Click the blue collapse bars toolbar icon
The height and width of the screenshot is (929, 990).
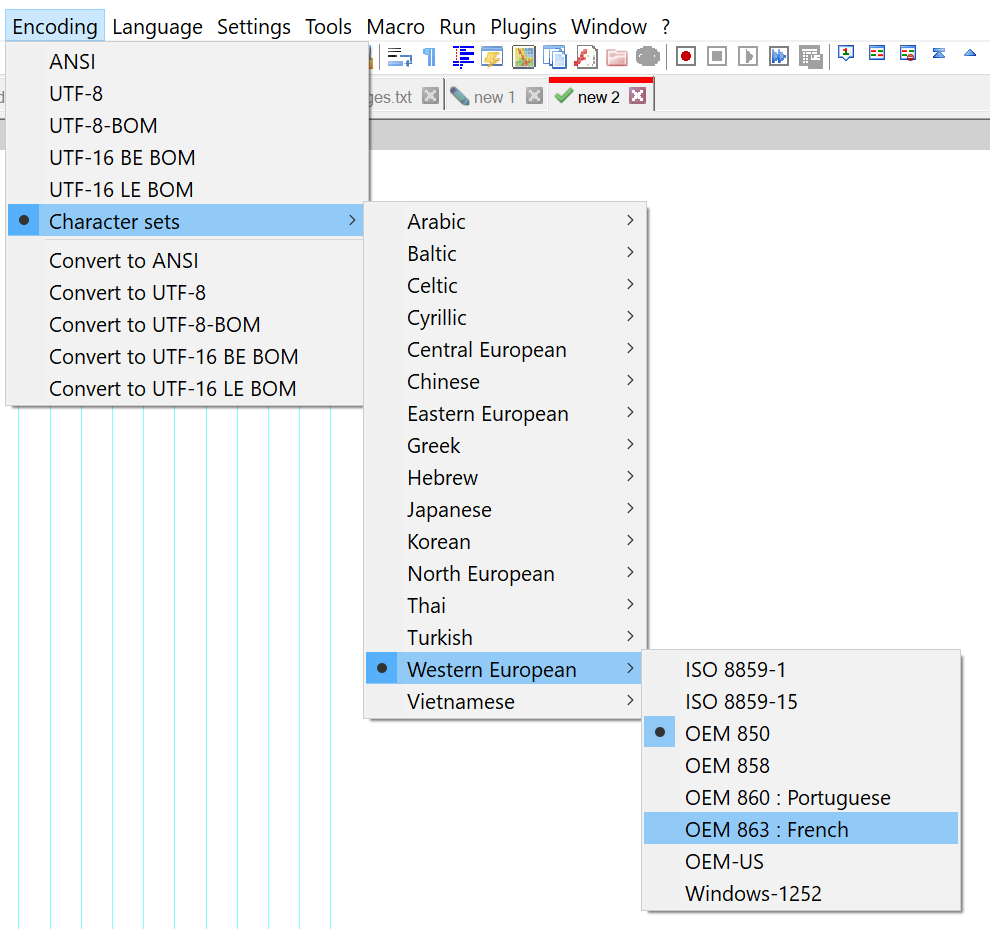939,54
